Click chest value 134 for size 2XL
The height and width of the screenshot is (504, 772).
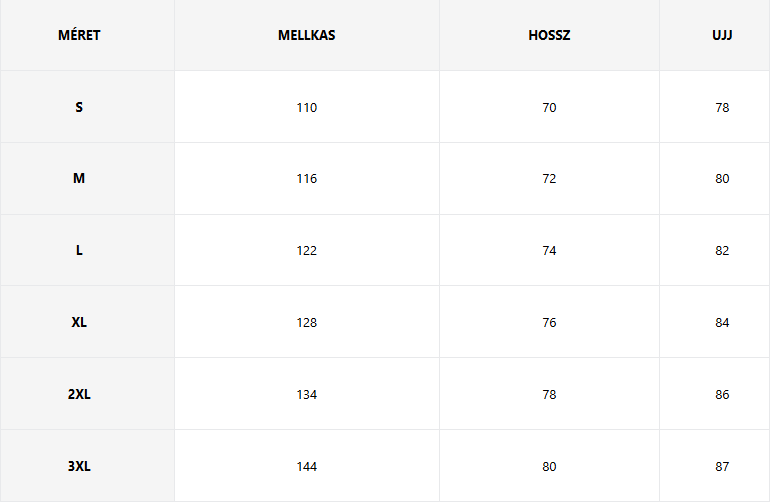(306, 395)
